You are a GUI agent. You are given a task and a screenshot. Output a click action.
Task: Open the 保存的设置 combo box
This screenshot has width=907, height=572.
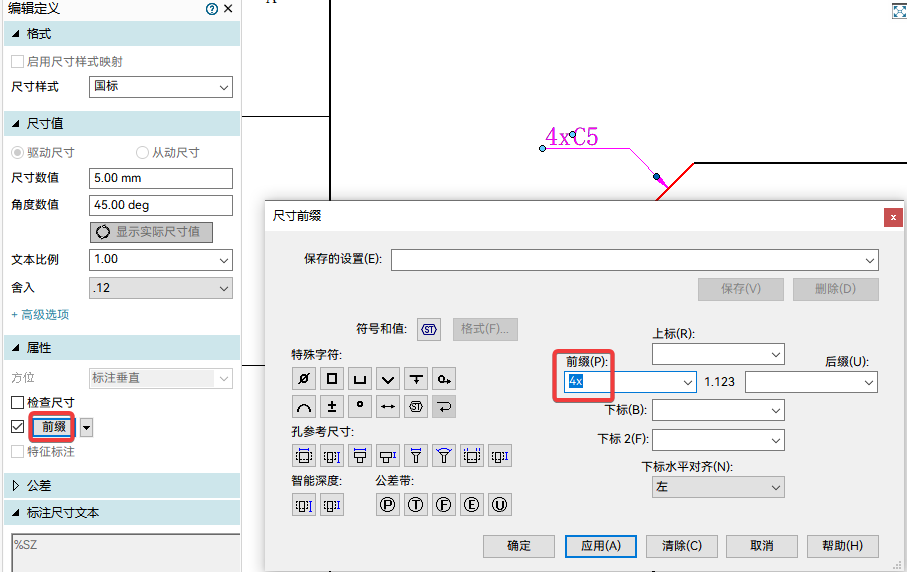(x=635, y=260)
